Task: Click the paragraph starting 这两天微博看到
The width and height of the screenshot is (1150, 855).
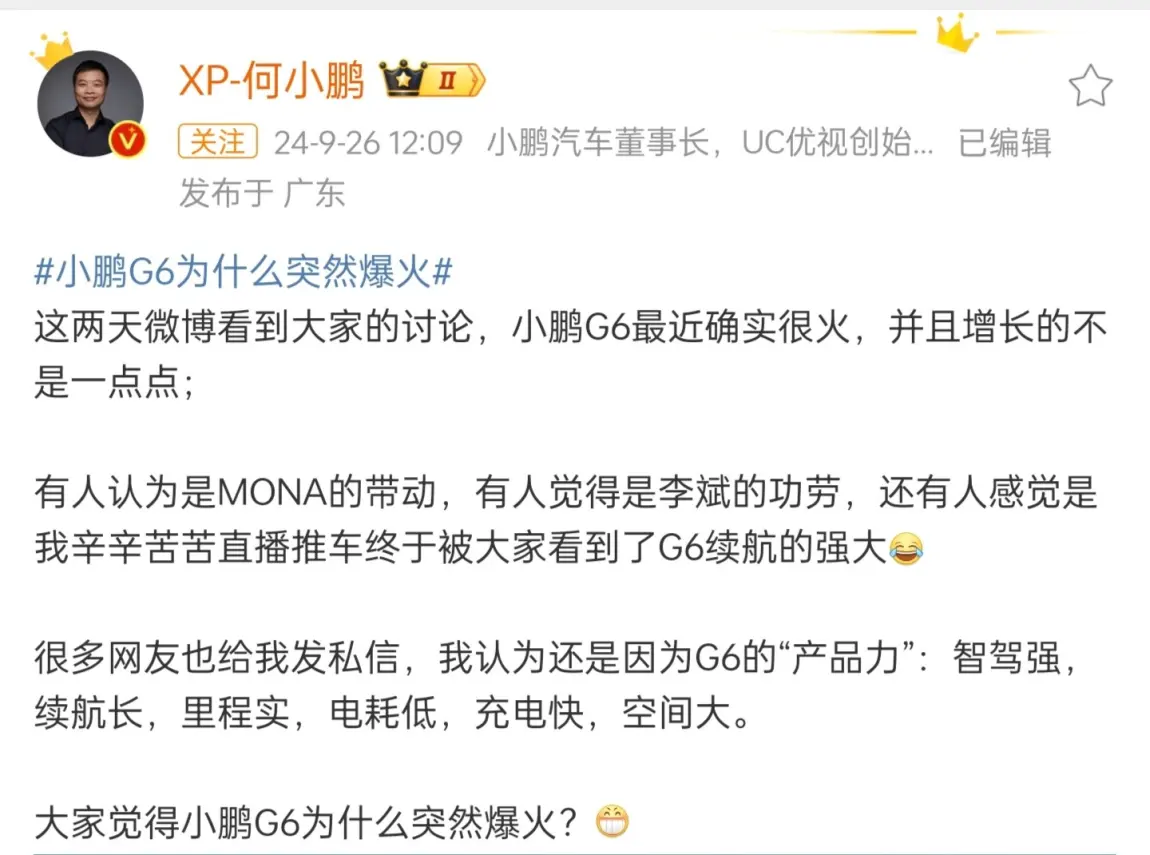Action: pos(571,354)
